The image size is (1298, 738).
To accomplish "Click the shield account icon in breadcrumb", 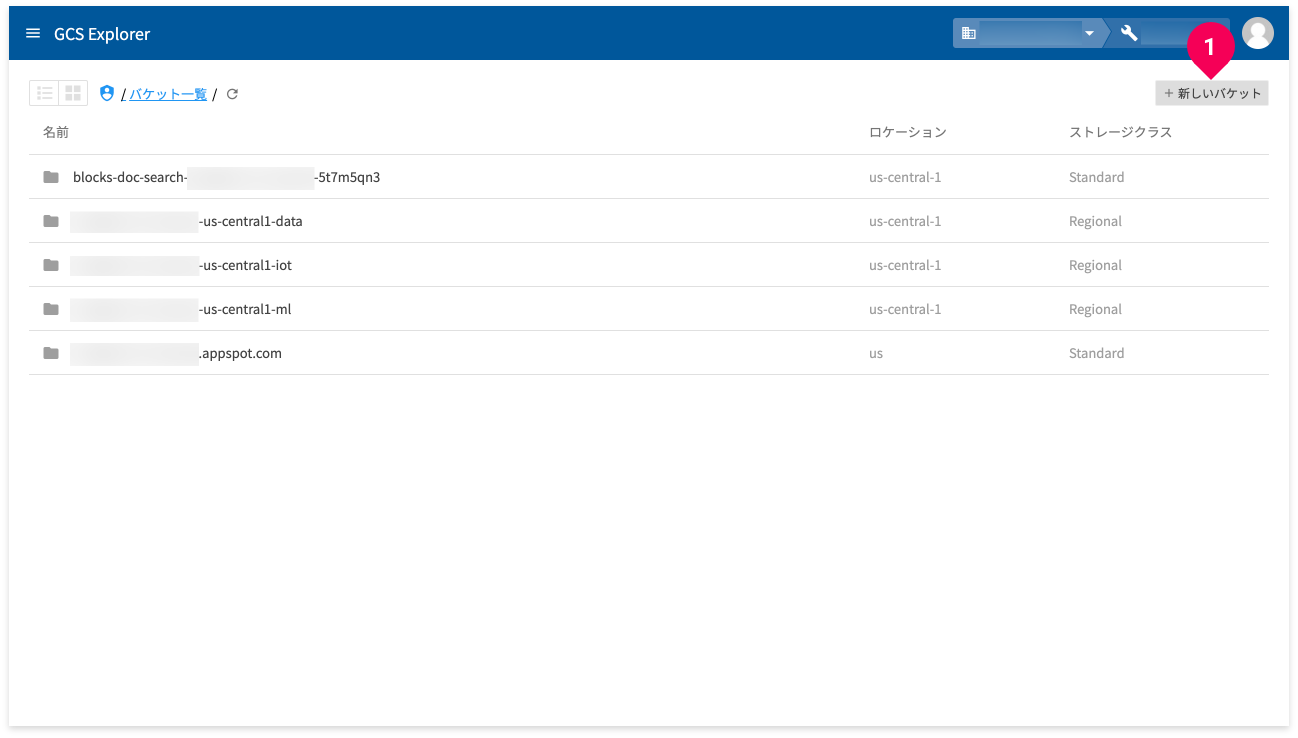I will pyautogui.click(x=107, y=93).
